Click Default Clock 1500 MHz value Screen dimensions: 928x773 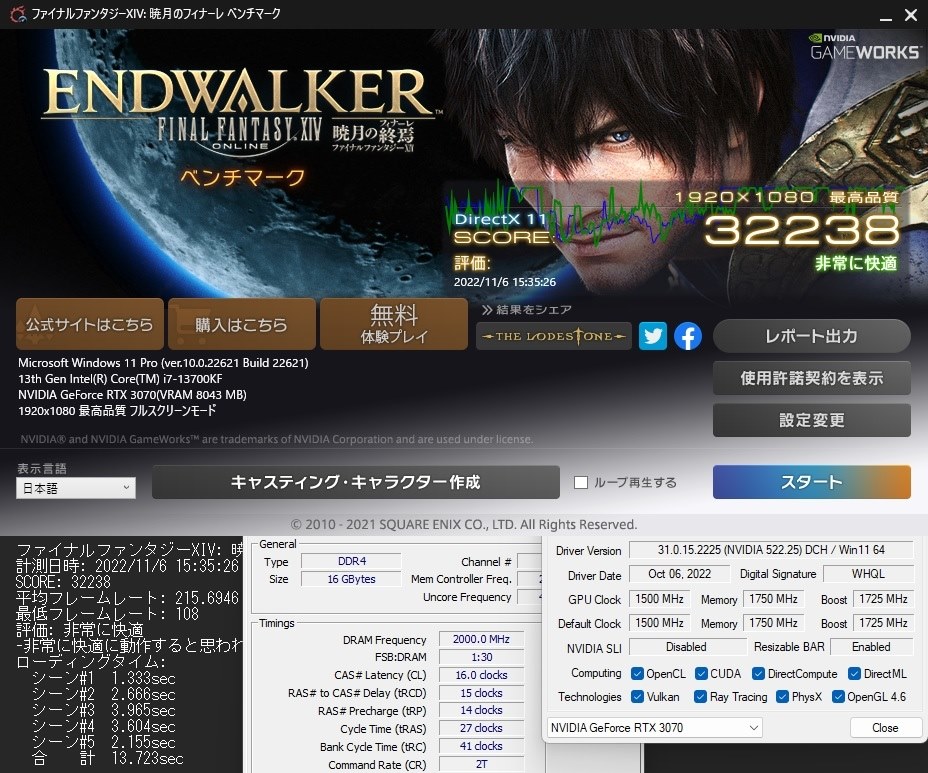point(659,623)
